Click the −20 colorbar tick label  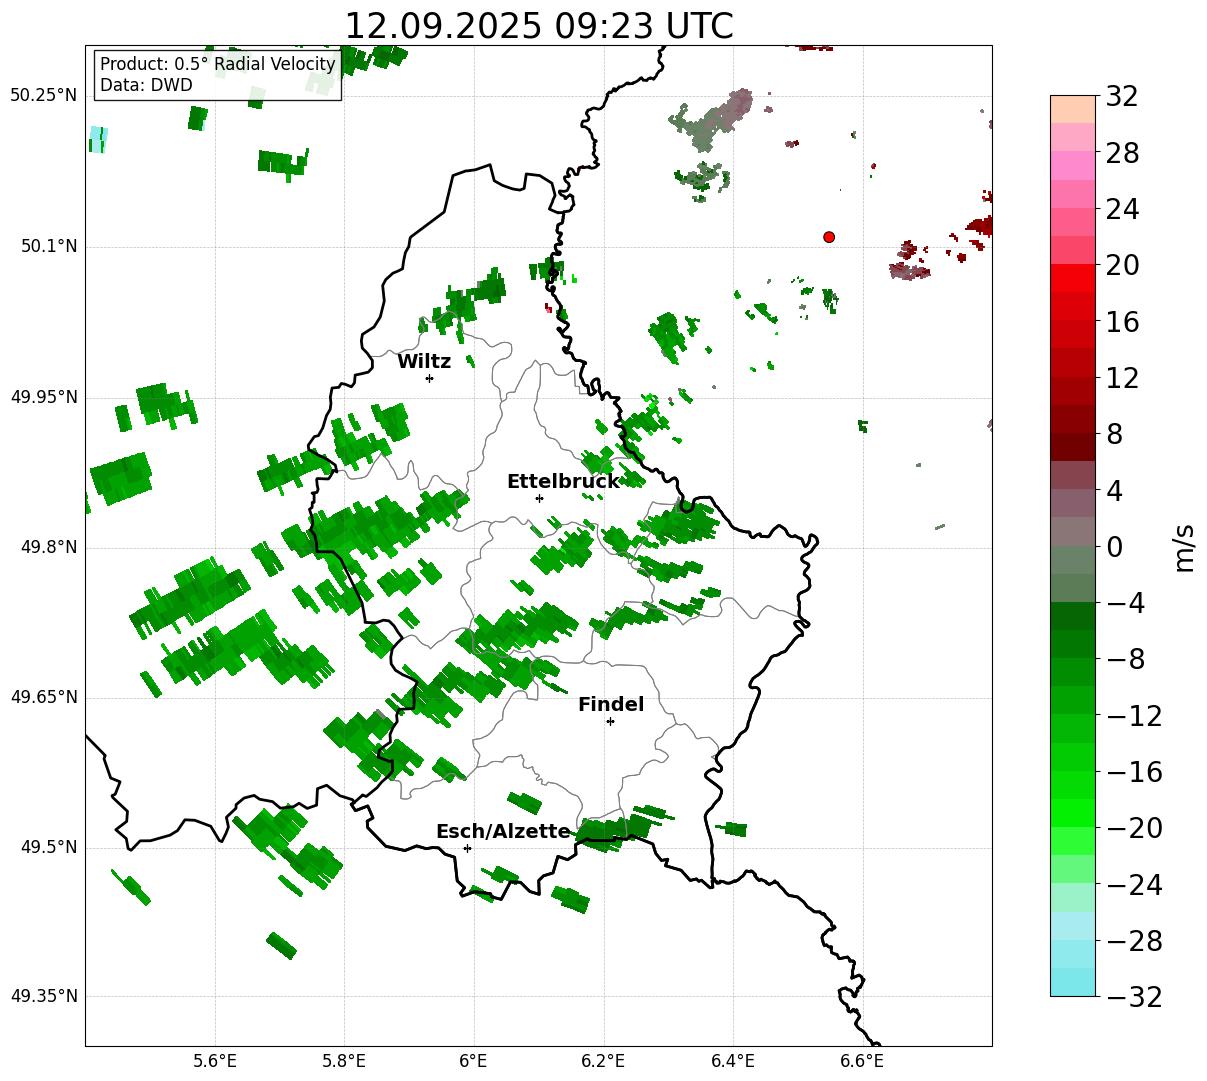[x=1134, y=828]
